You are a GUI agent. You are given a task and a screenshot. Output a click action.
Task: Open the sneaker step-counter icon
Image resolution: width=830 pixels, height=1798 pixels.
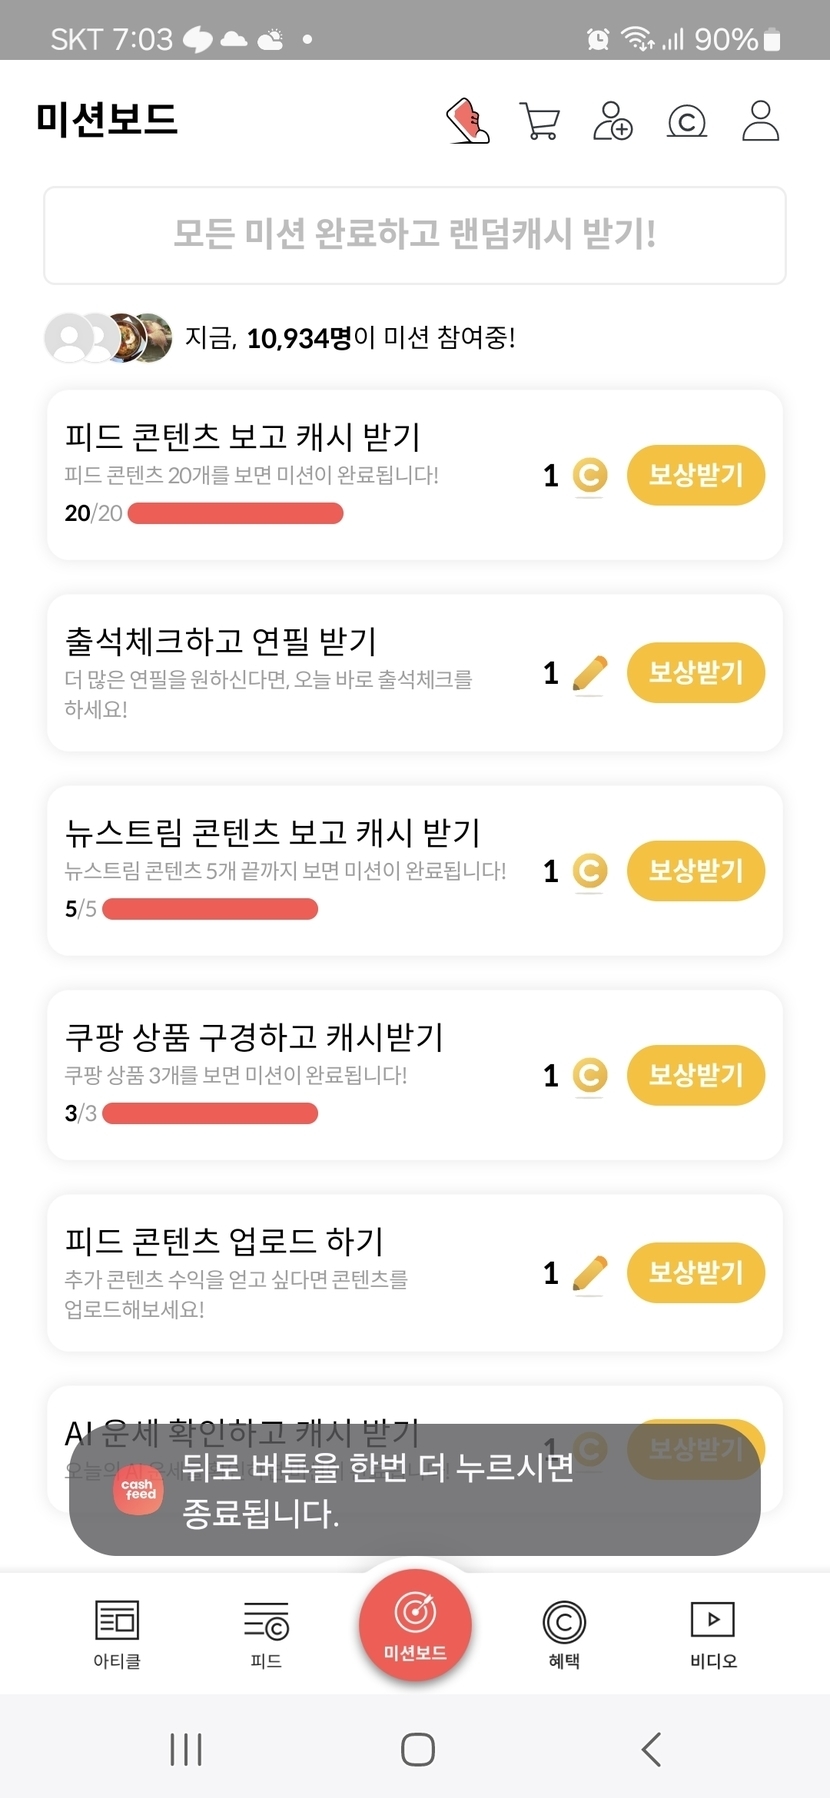click(x=467, y=121)
